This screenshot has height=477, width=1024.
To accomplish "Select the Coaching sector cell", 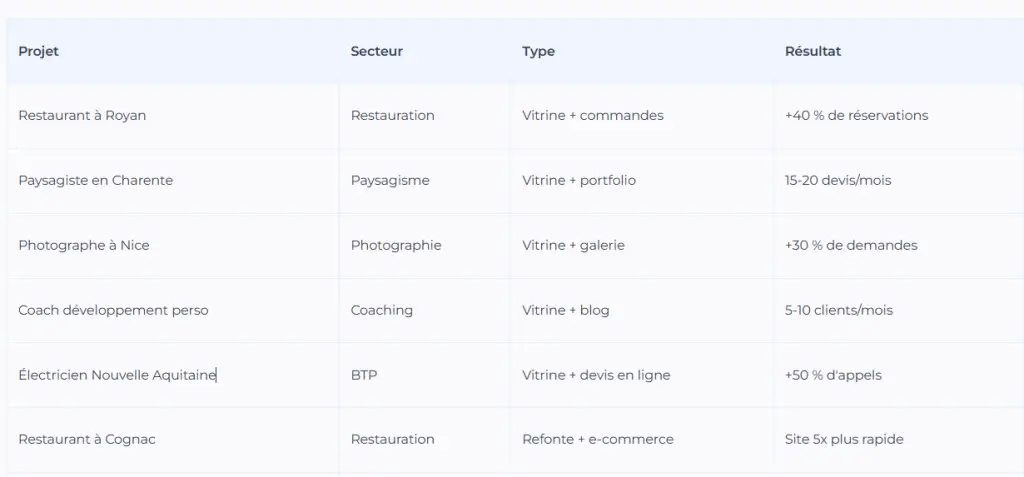I will (381, 310).
